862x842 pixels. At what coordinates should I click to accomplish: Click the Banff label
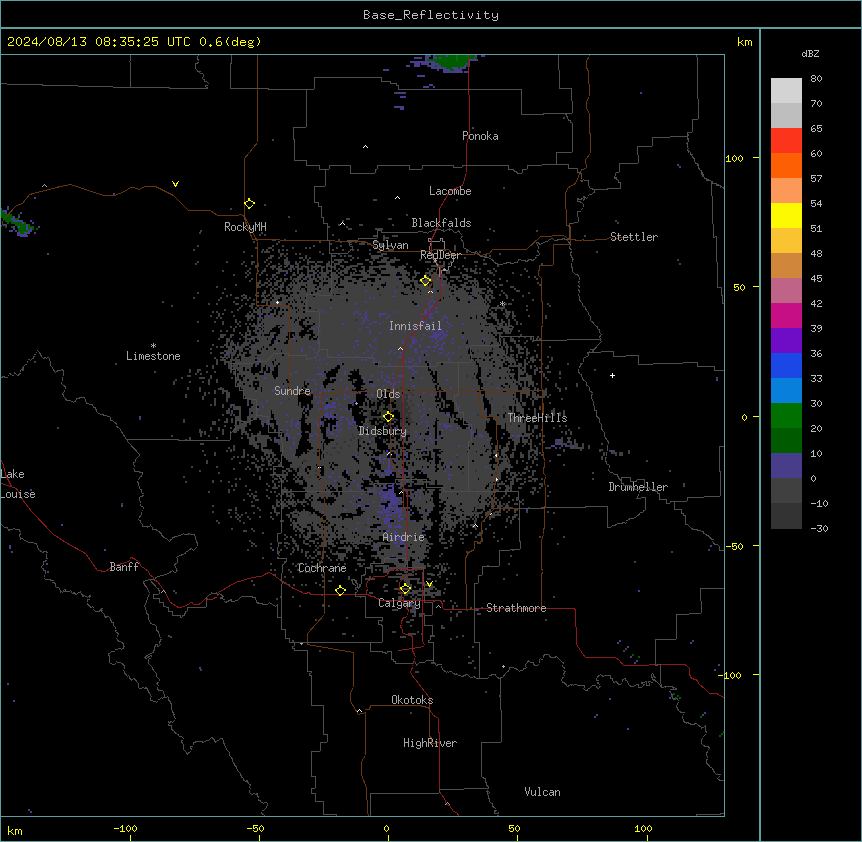(124, 567)
